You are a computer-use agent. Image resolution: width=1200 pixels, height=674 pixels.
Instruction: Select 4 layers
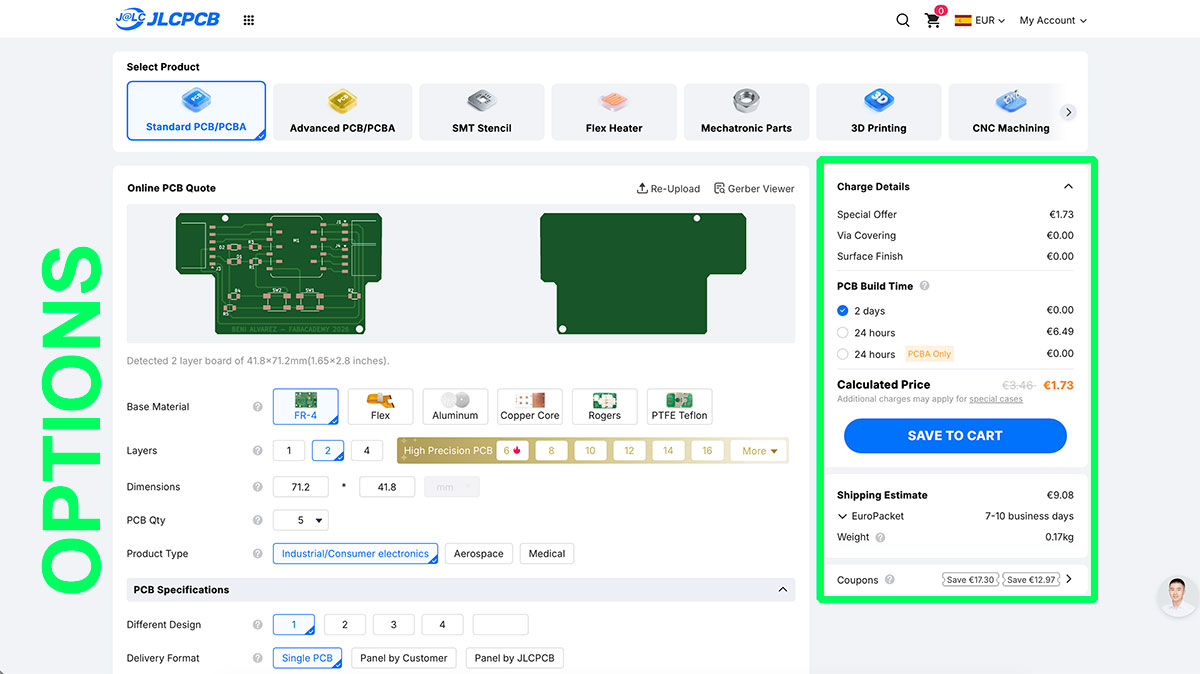coord(367,451)
